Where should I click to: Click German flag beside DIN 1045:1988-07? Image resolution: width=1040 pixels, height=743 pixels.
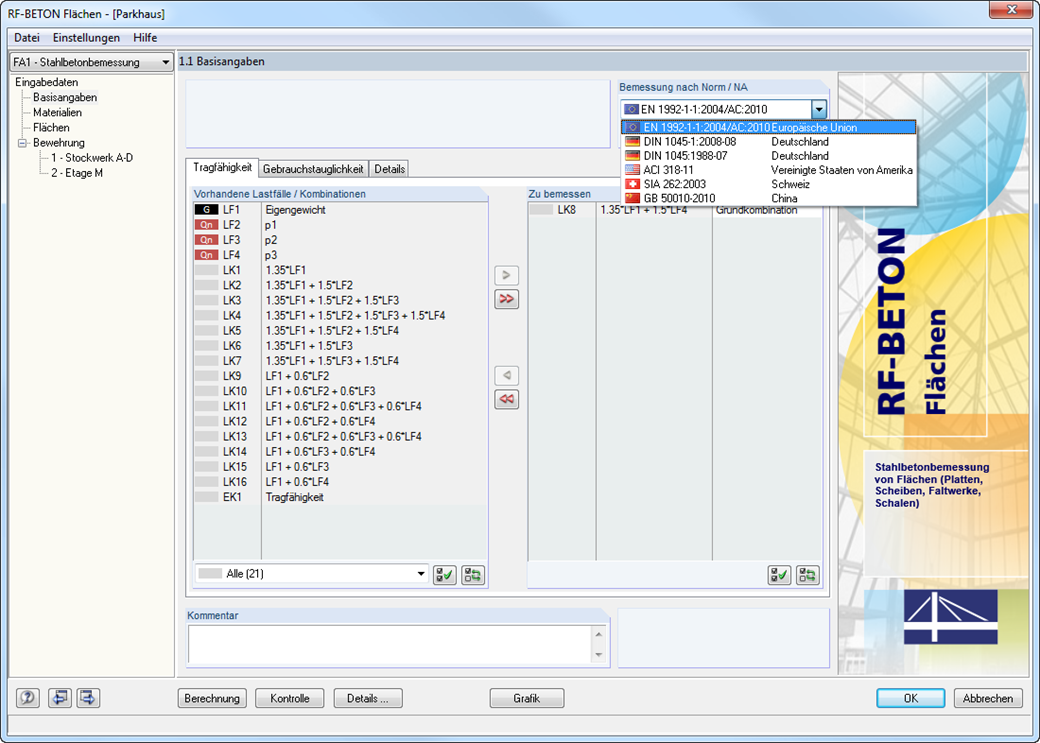[x=633, y=156]
